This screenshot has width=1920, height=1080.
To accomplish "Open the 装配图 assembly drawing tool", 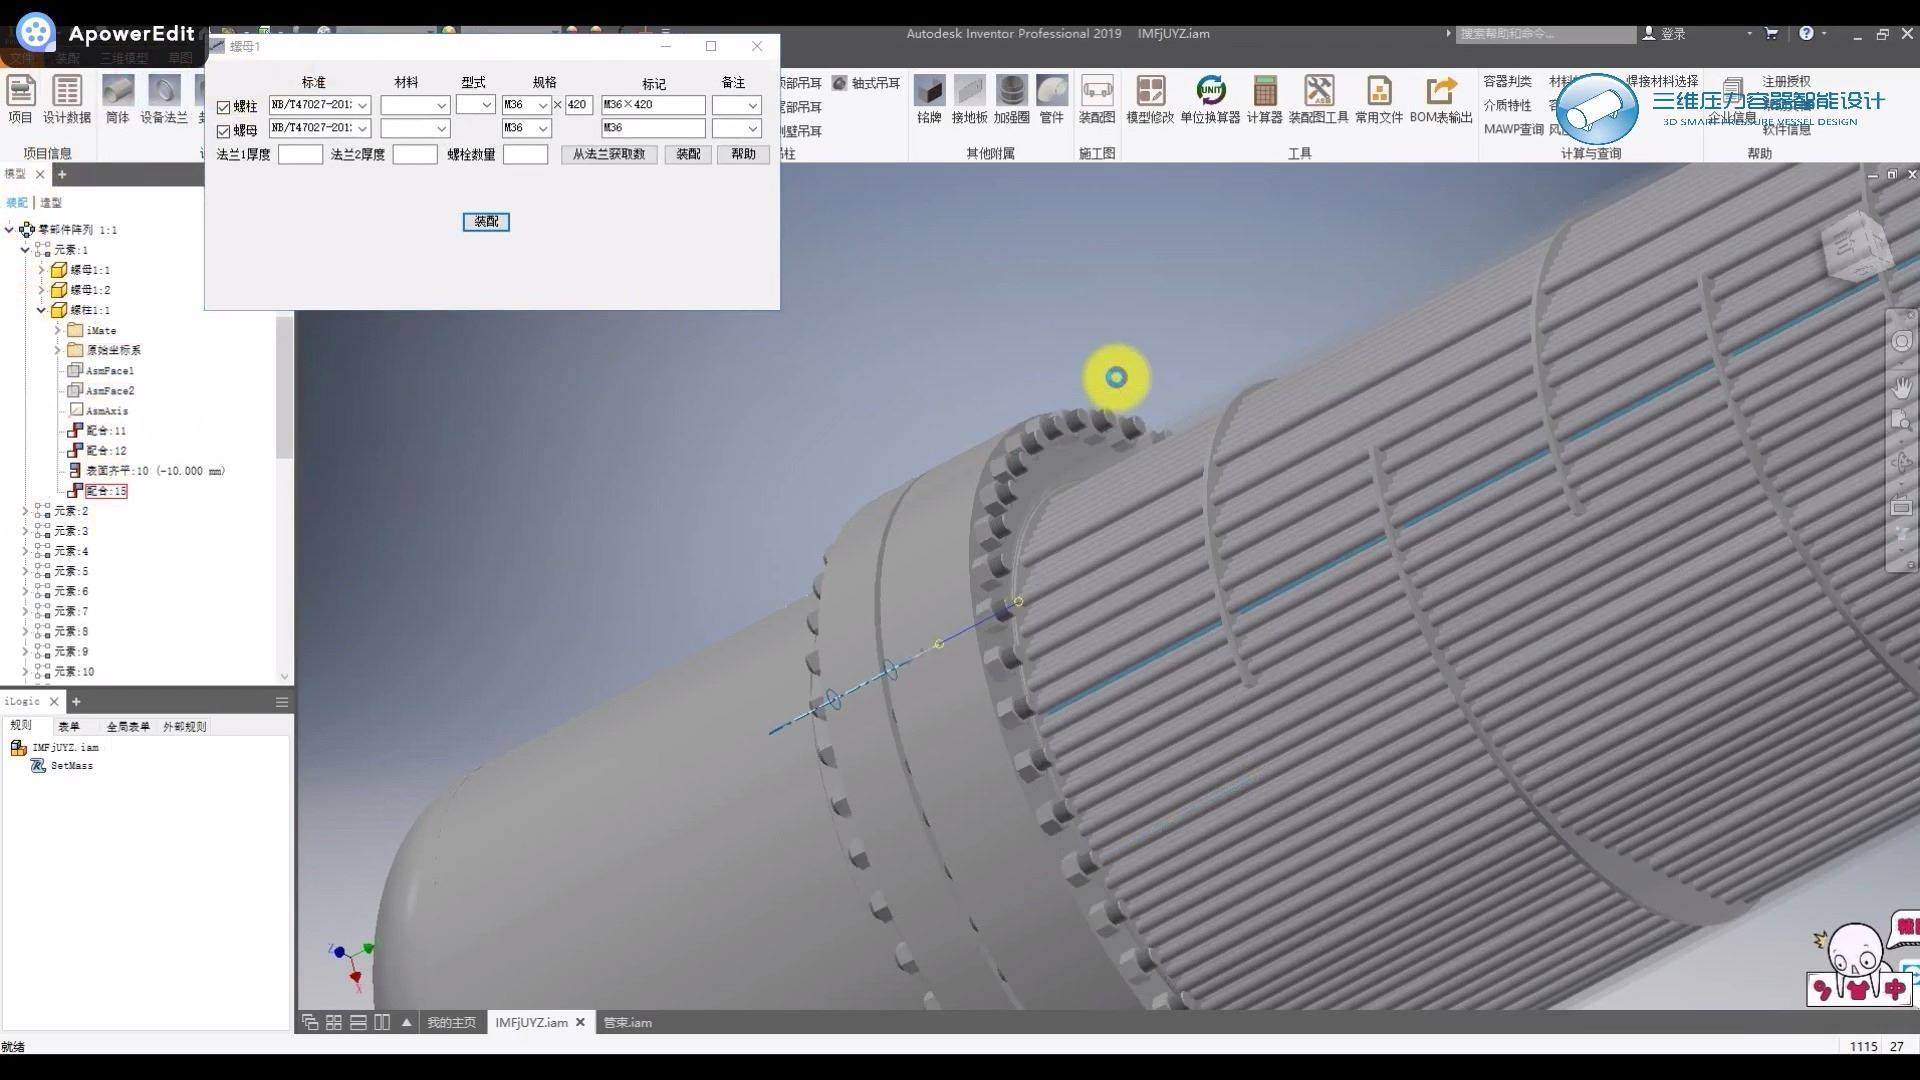I will (1097, 100).
